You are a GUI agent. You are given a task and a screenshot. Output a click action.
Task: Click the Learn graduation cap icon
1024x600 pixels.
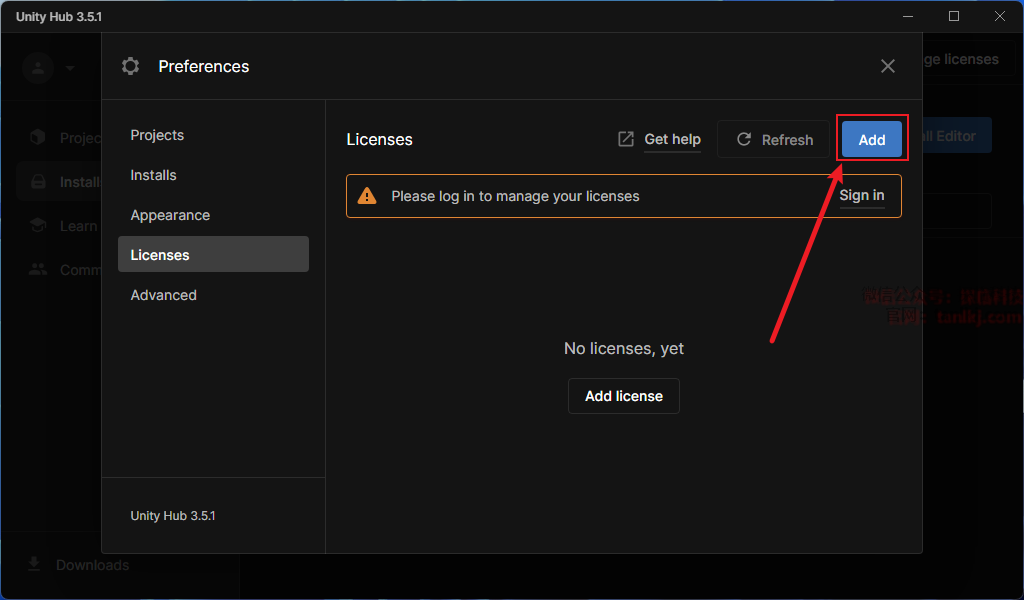point(38,226)
